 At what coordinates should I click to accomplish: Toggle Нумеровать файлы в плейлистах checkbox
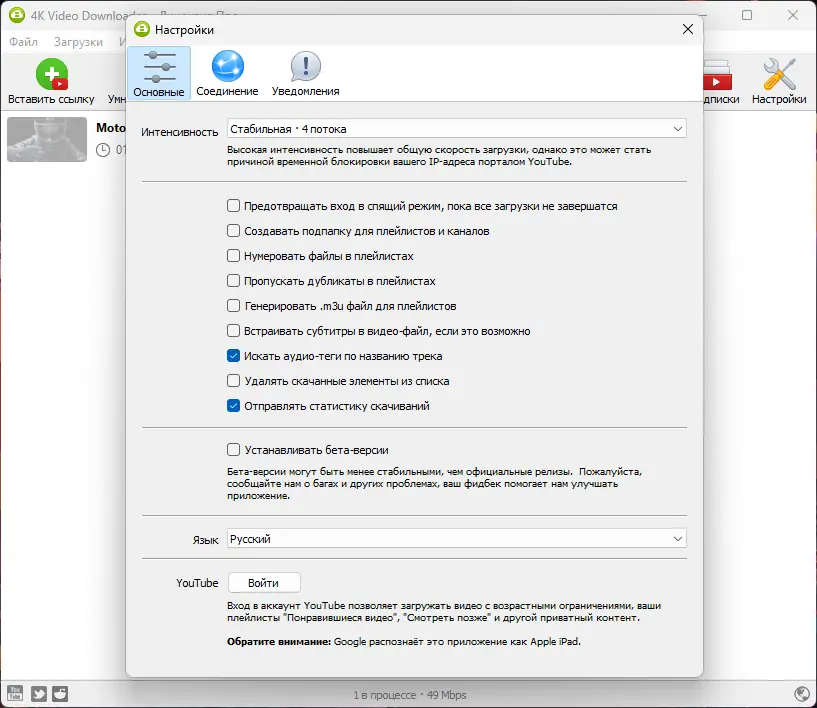click(x=233, y=256)
